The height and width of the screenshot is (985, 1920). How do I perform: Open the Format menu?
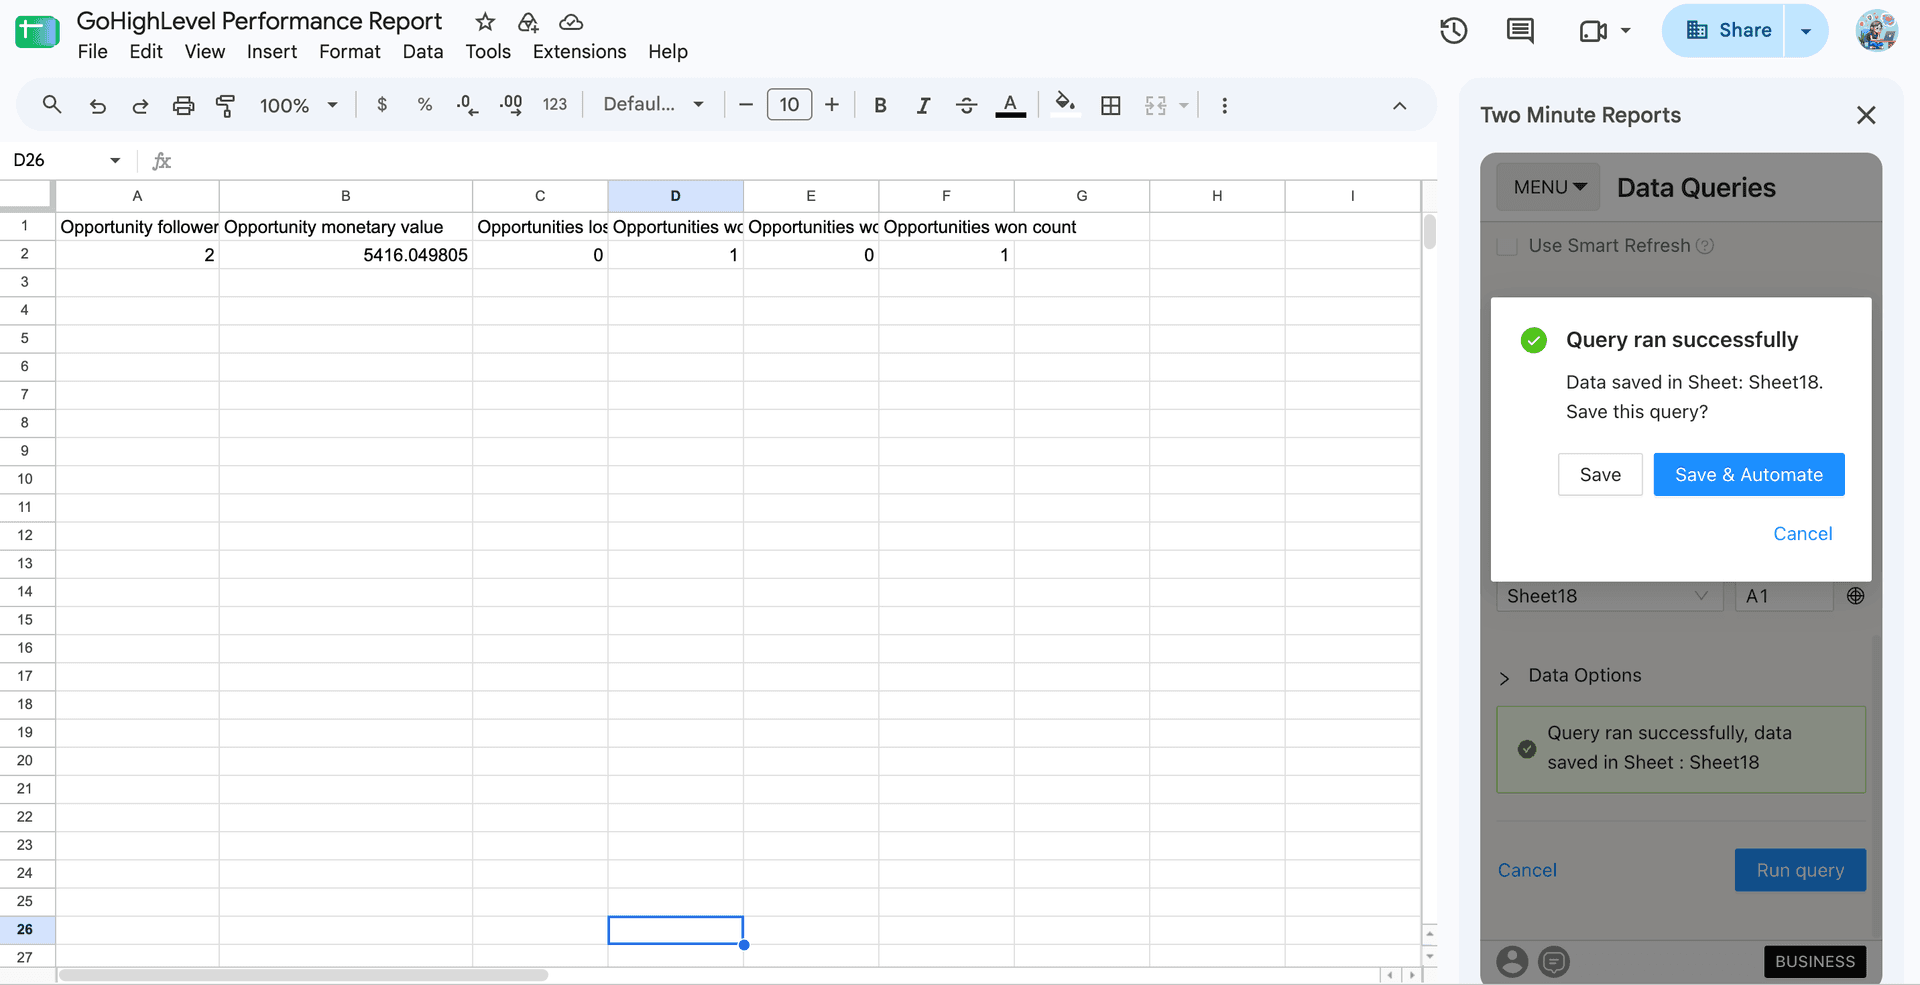click(x=350, y=52)
